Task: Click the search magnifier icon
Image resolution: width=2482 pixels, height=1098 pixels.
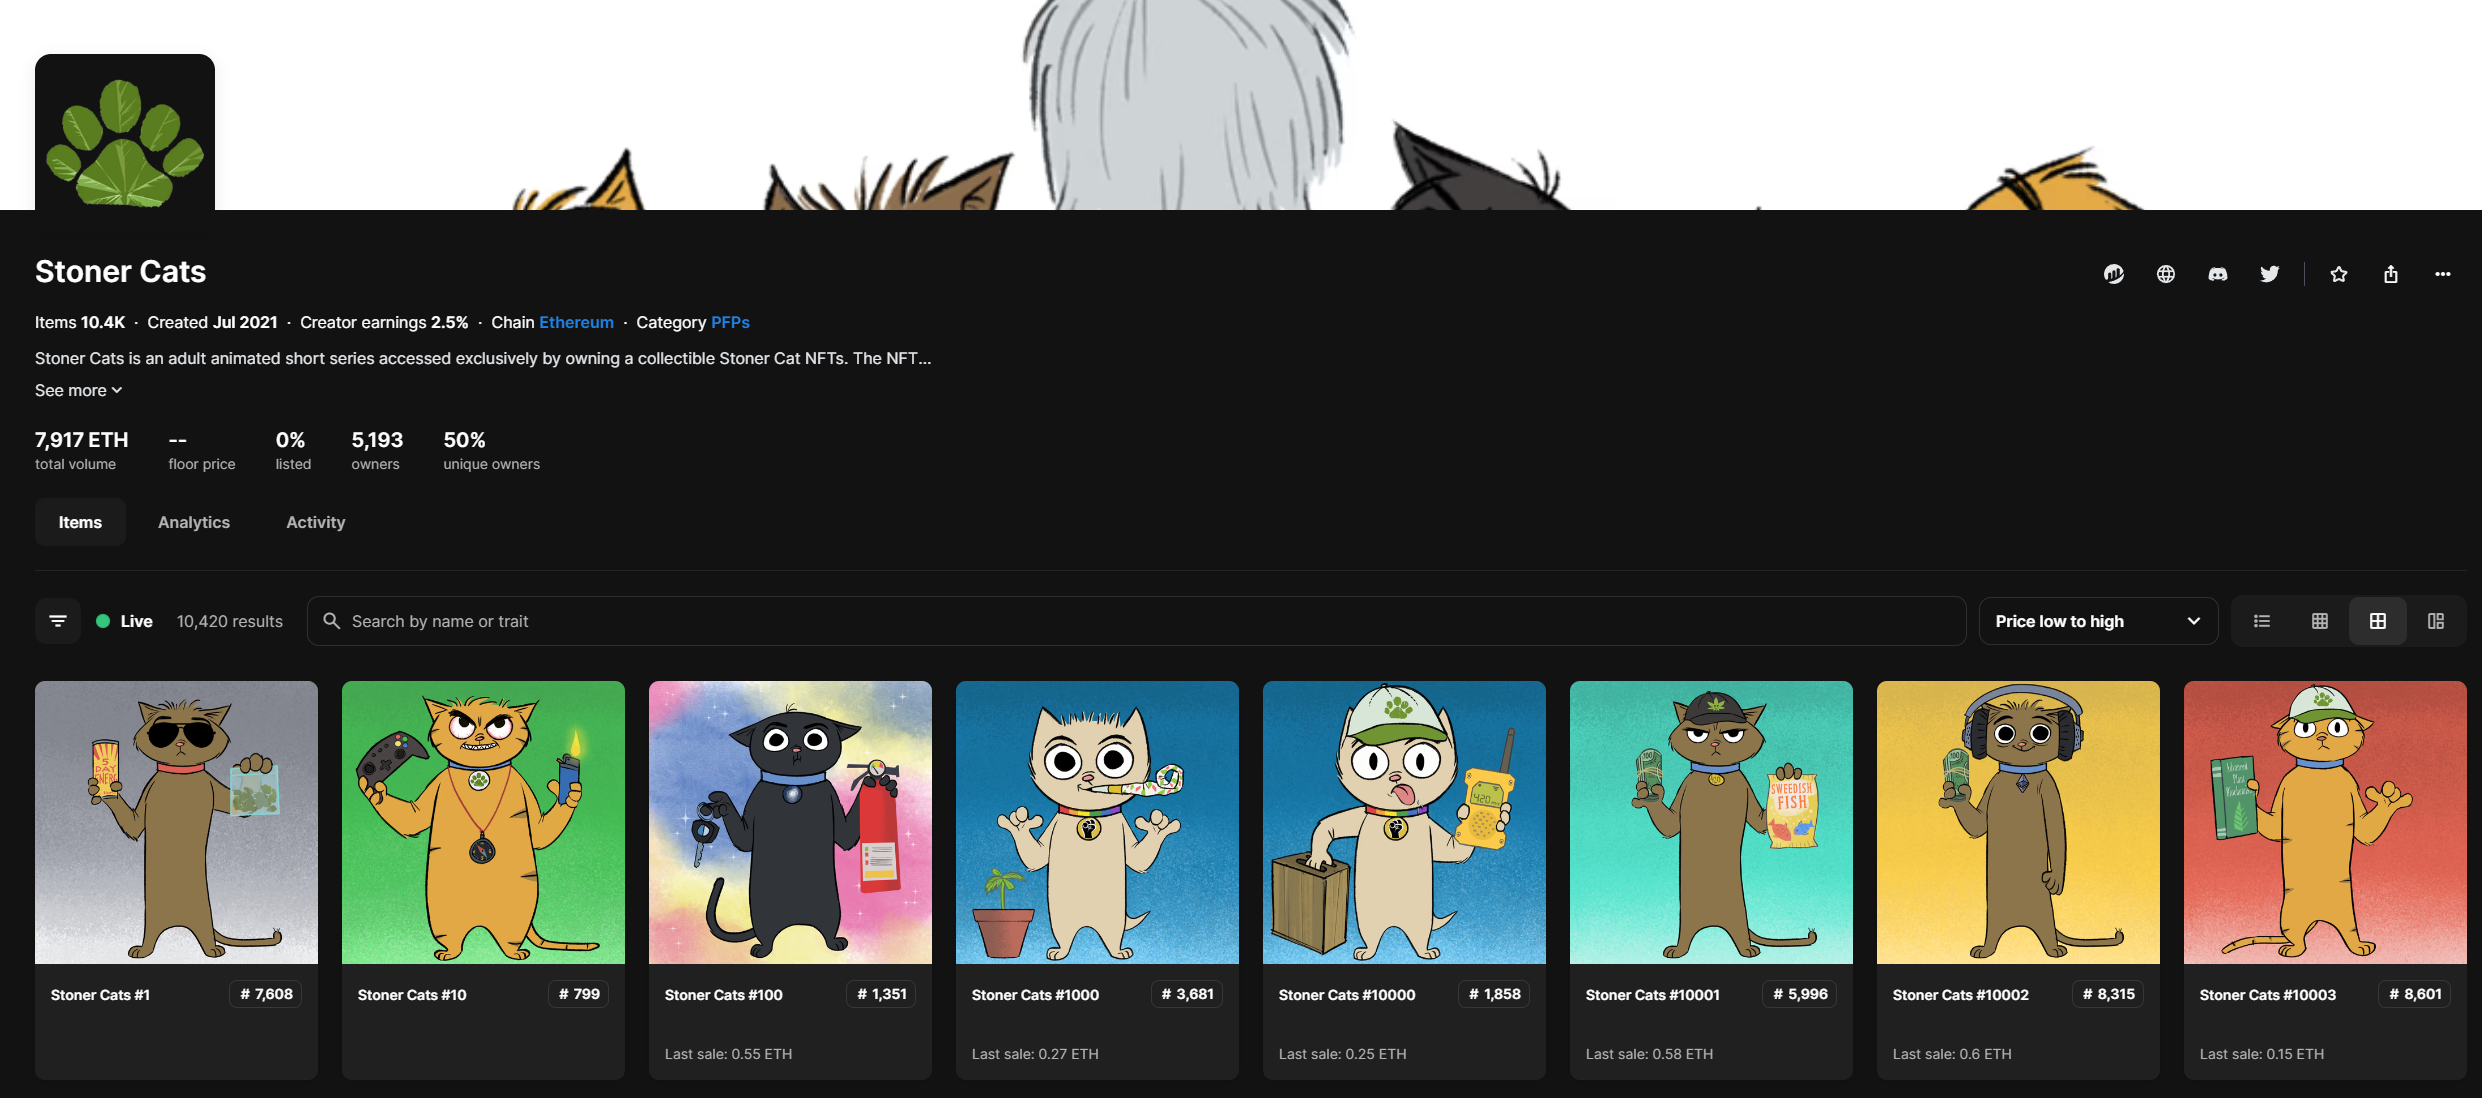Action: pyautogui.click(x=332, y=621)
